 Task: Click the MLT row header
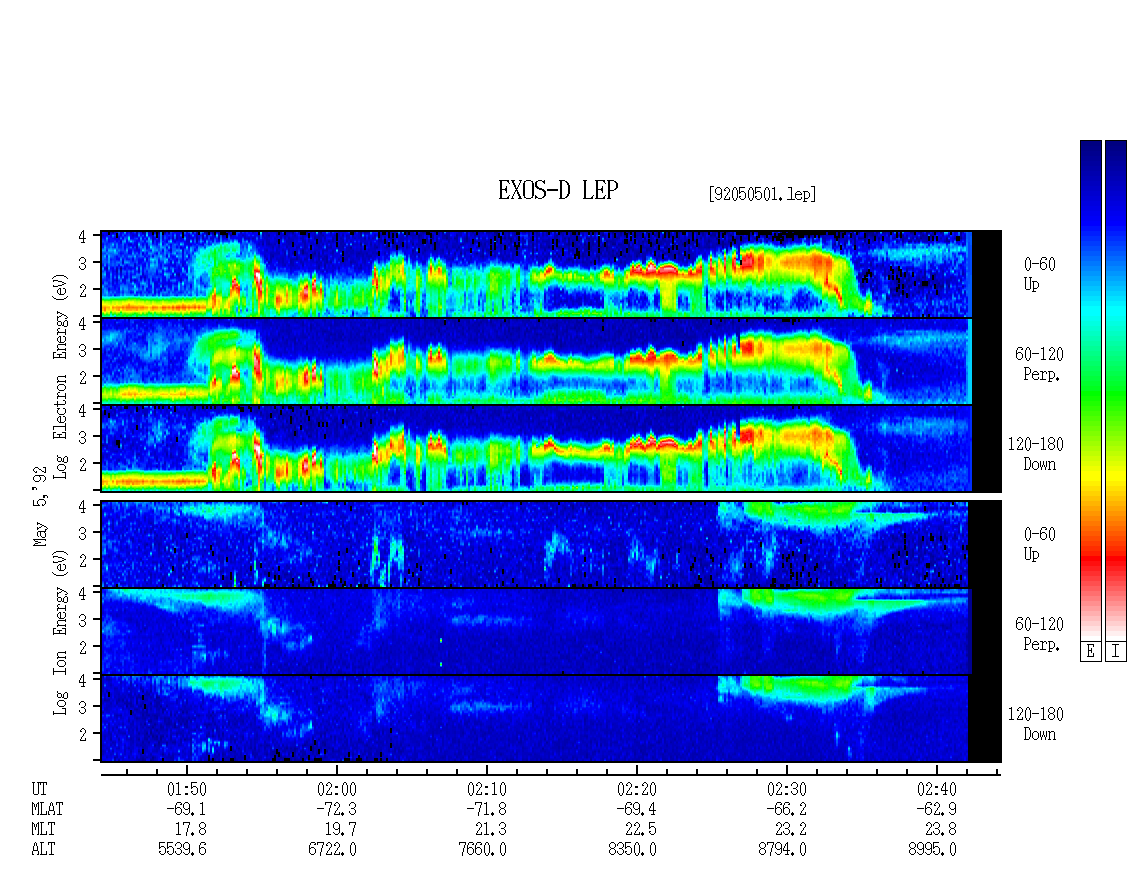coord(43,830)
